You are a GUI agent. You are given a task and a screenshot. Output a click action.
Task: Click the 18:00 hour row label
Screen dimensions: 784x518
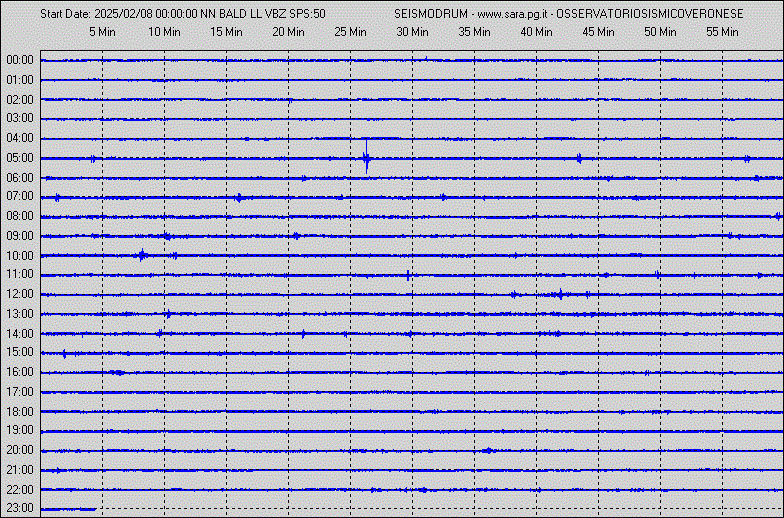pos(20,412)
